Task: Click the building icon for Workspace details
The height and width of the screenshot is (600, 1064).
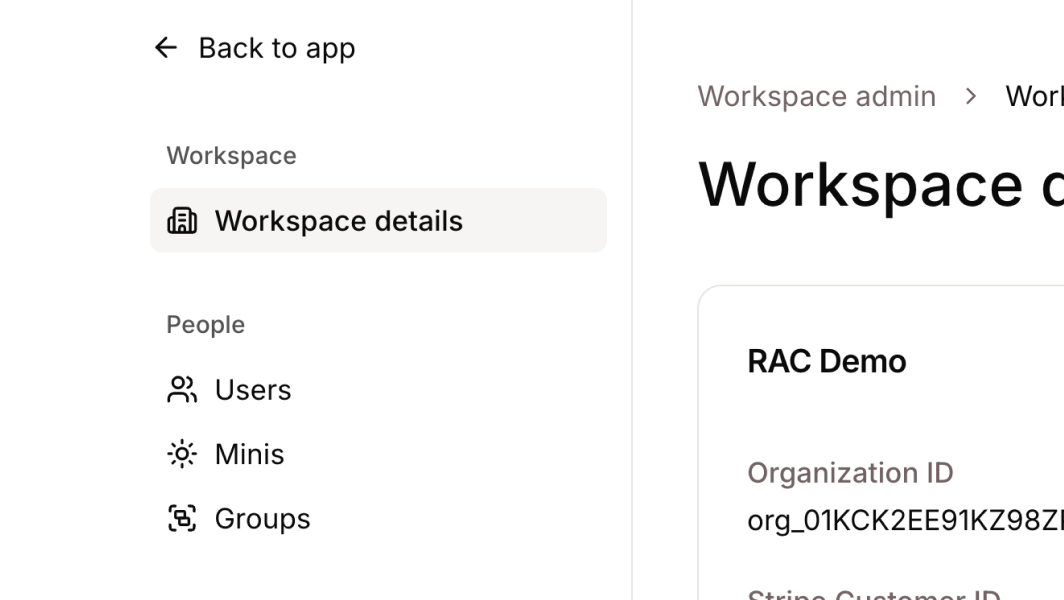Action: click(182, 220)
